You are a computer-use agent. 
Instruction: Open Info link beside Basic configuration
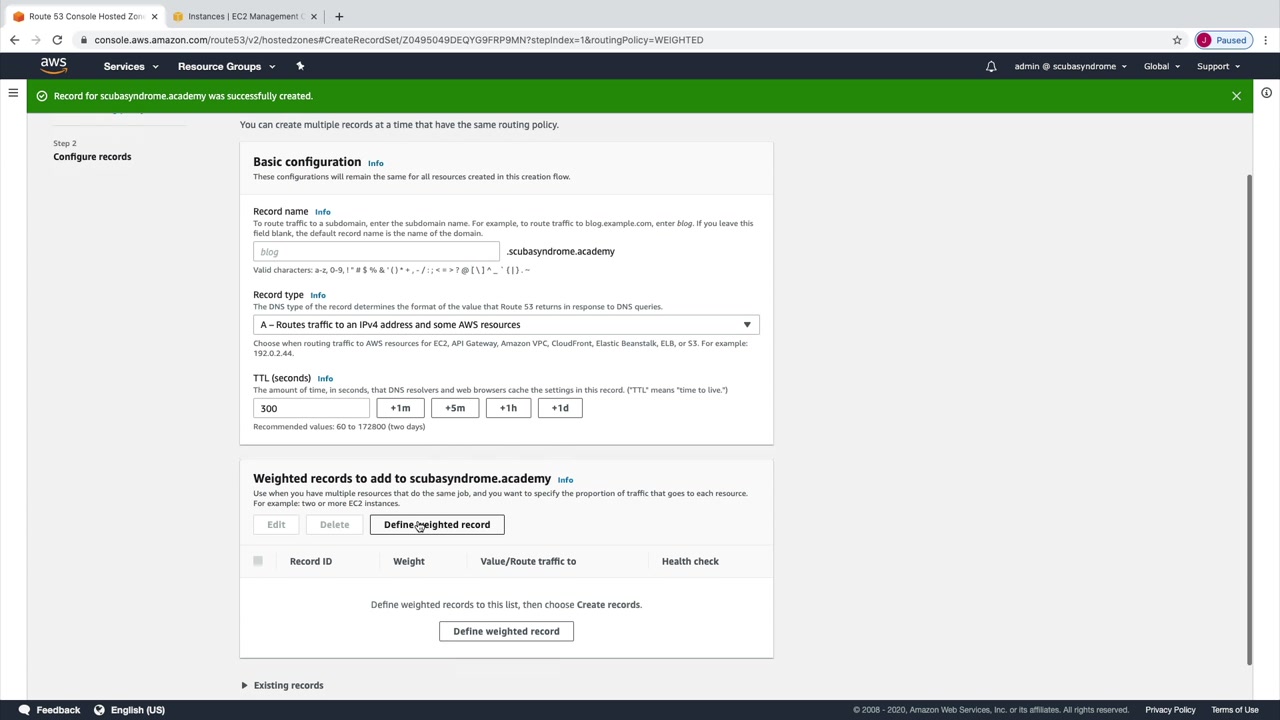(x=375, y=163)
